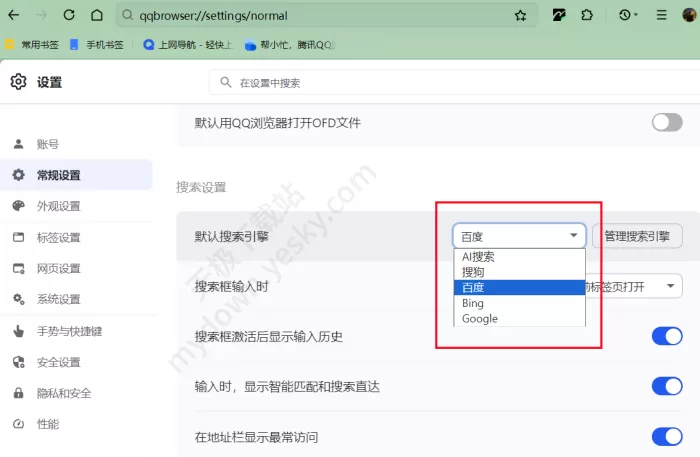Focus the 在设置中搜索 search box
The image size is (700, 457).
click(454, 83)
